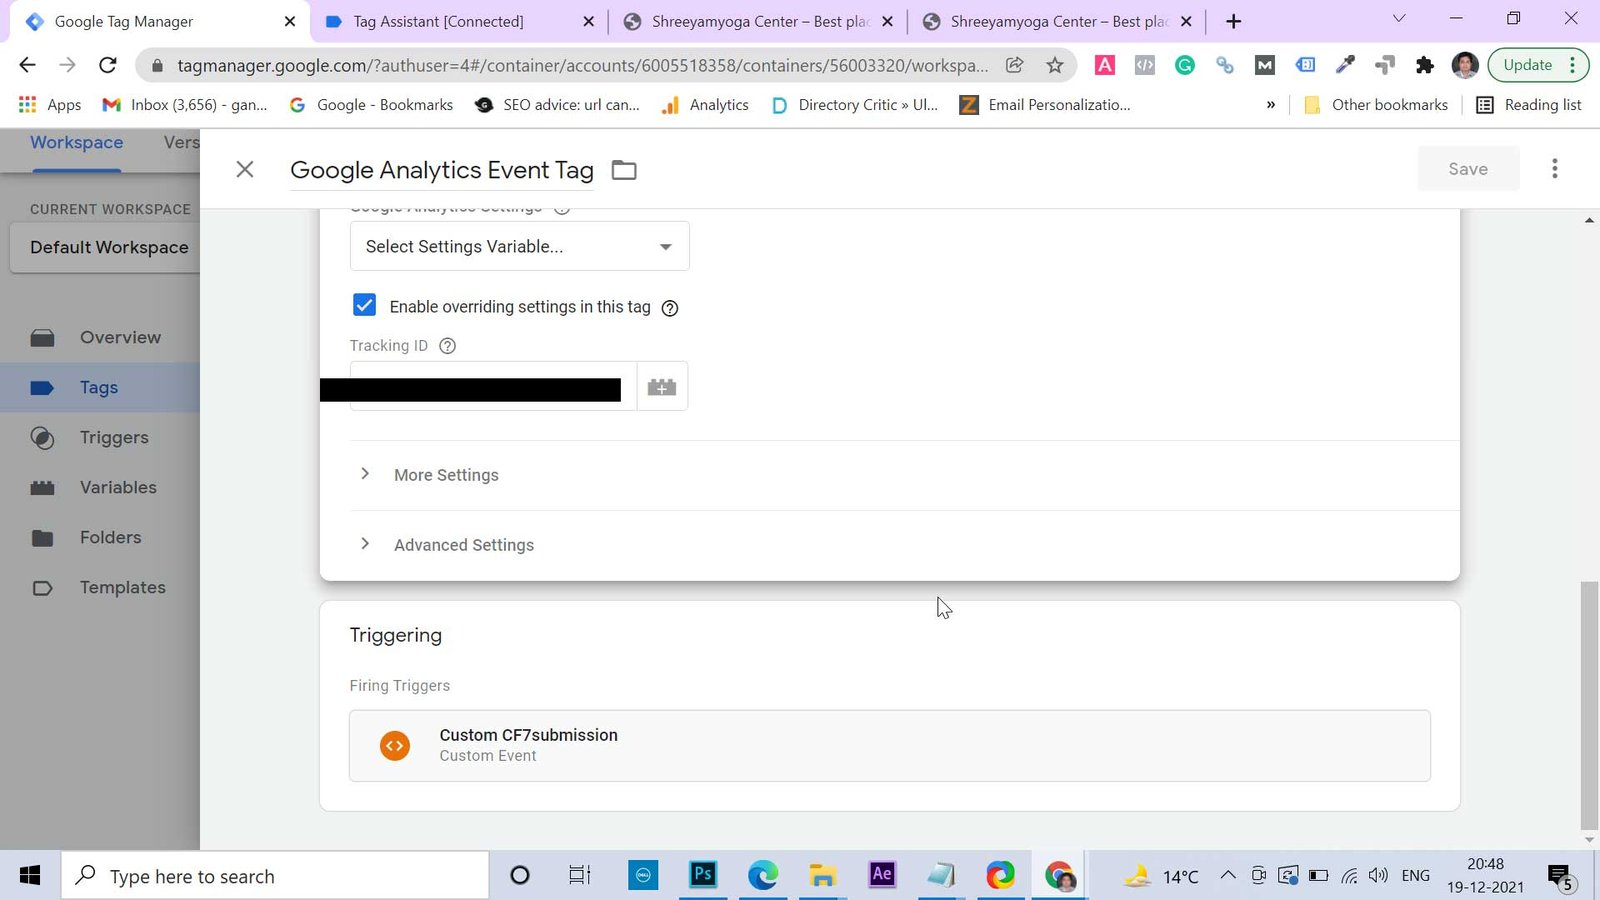Click the Tracking ID input field
1600x900 pixels.
[x=493, y=387]
